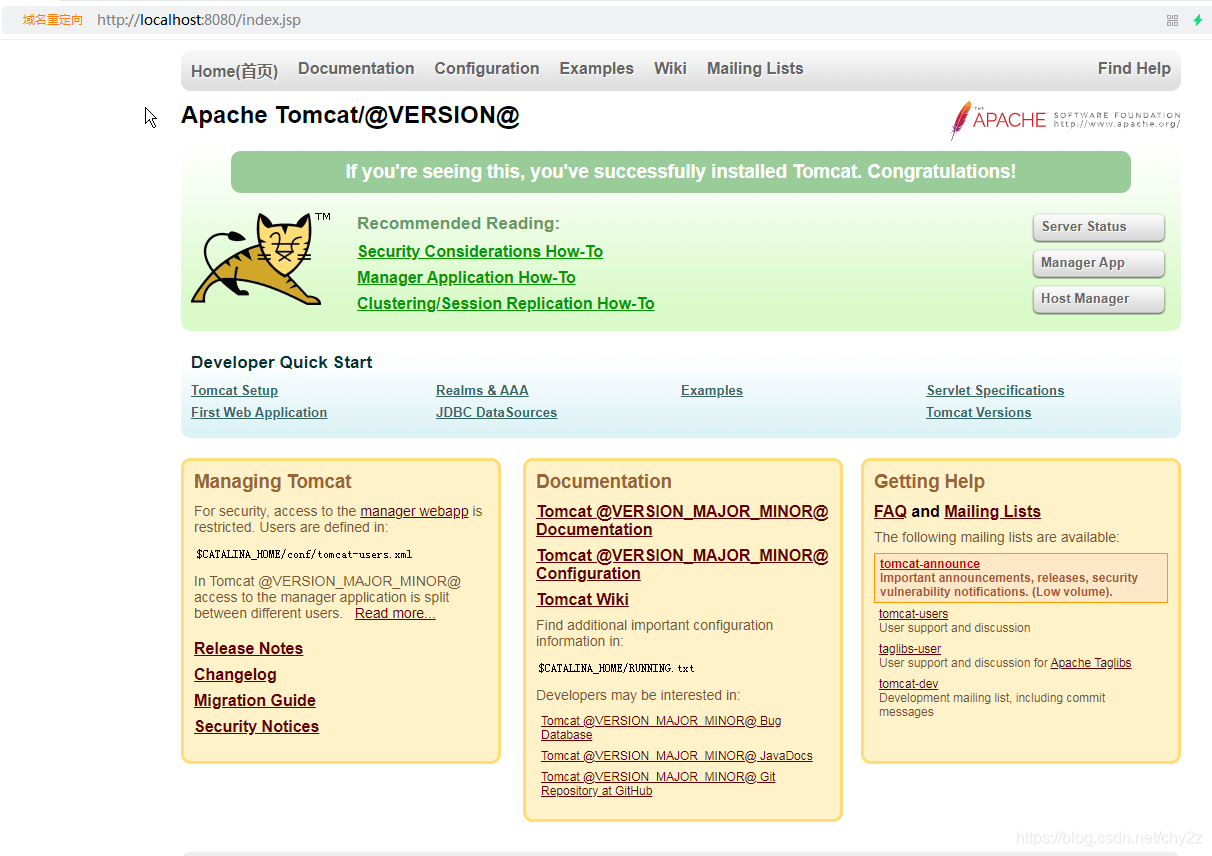Click the orange domain redirect label
The image size is (1212, 856).
pyautogui.click(x=53, y=20)
